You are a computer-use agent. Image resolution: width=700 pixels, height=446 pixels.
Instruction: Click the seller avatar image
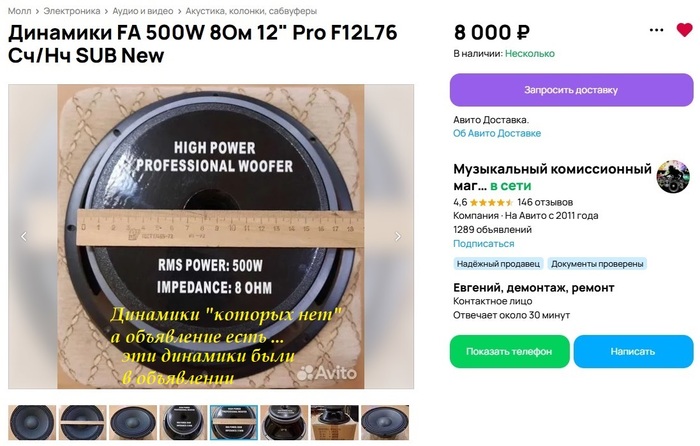(x=673, y=177)
